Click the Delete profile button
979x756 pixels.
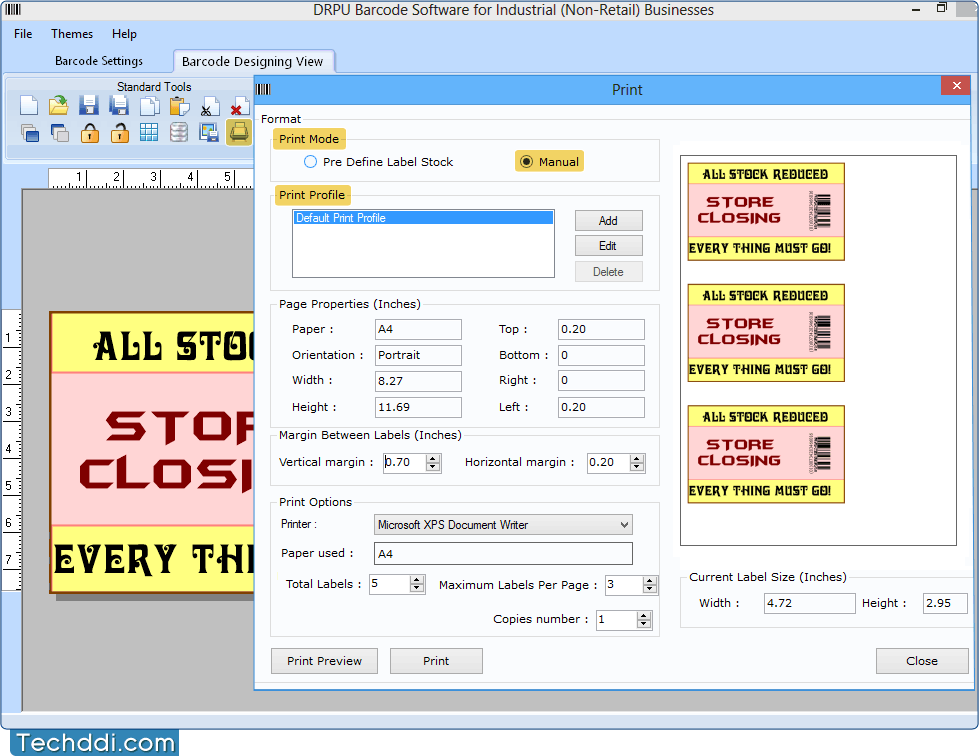pos(608,272)
